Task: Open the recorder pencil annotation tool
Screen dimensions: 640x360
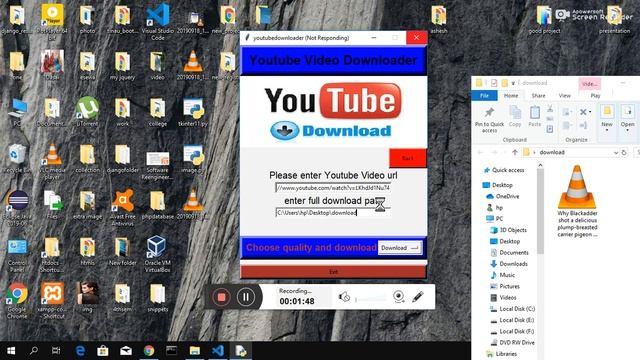Action: [x=418, y=297]
